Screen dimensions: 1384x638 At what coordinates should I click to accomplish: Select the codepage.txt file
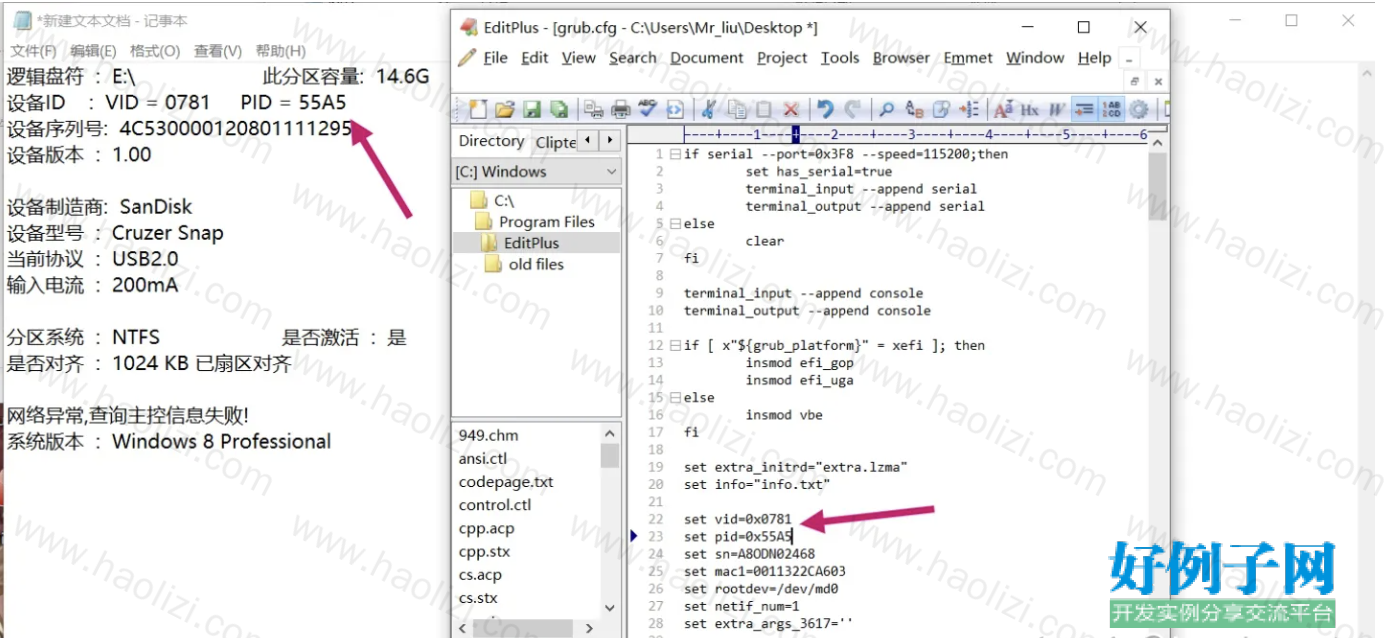click(506, 481)
